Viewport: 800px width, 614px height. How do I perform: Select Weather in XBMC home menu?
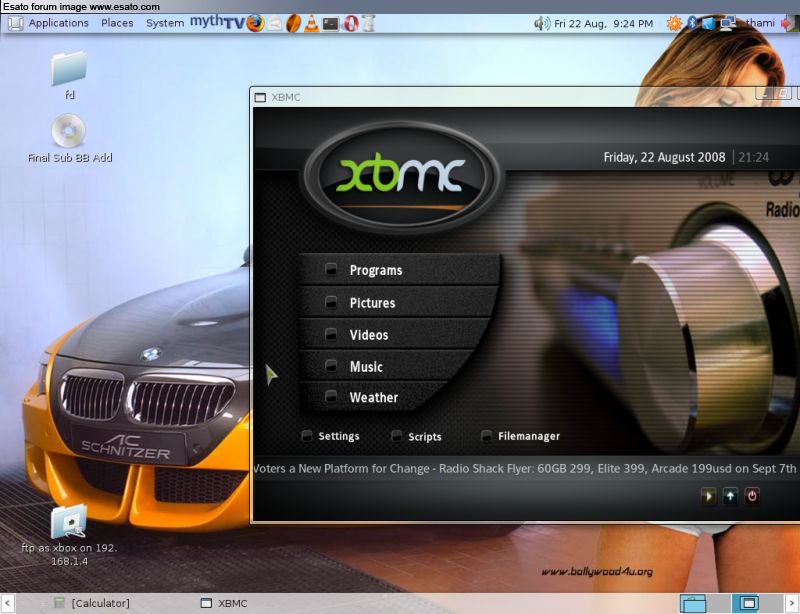(375, 397)
